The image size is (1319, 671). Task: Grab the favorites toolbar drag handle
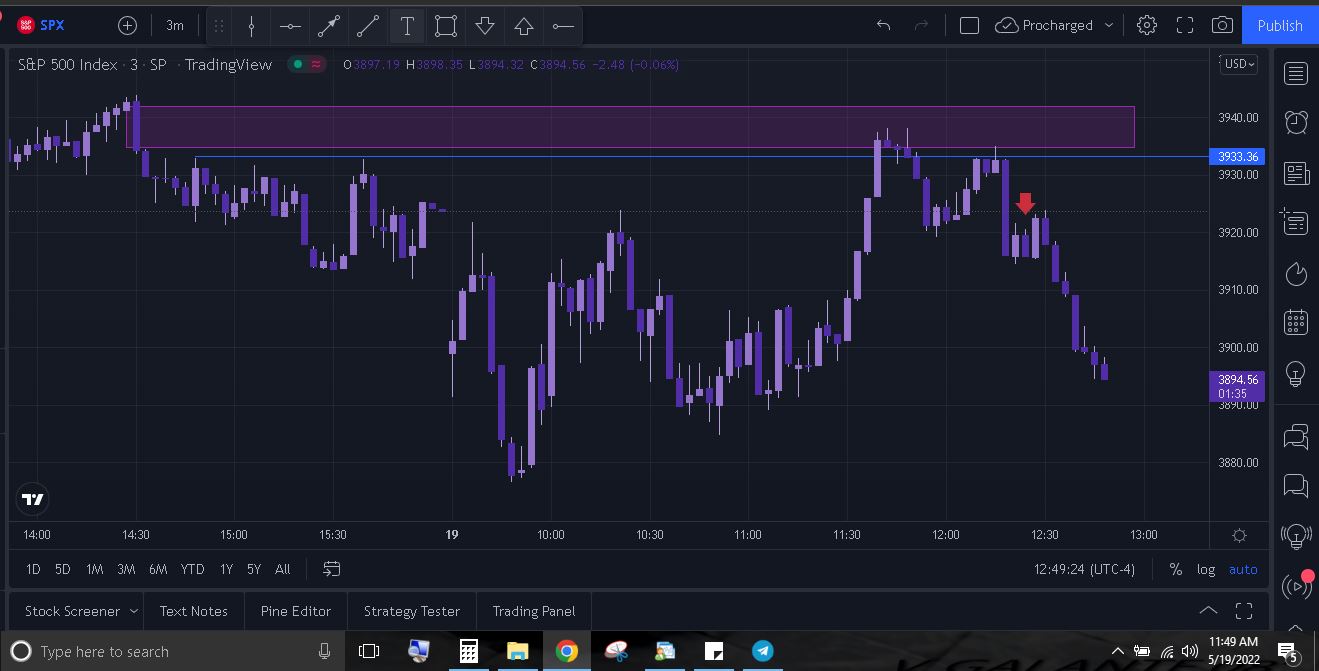click(219, 26)
